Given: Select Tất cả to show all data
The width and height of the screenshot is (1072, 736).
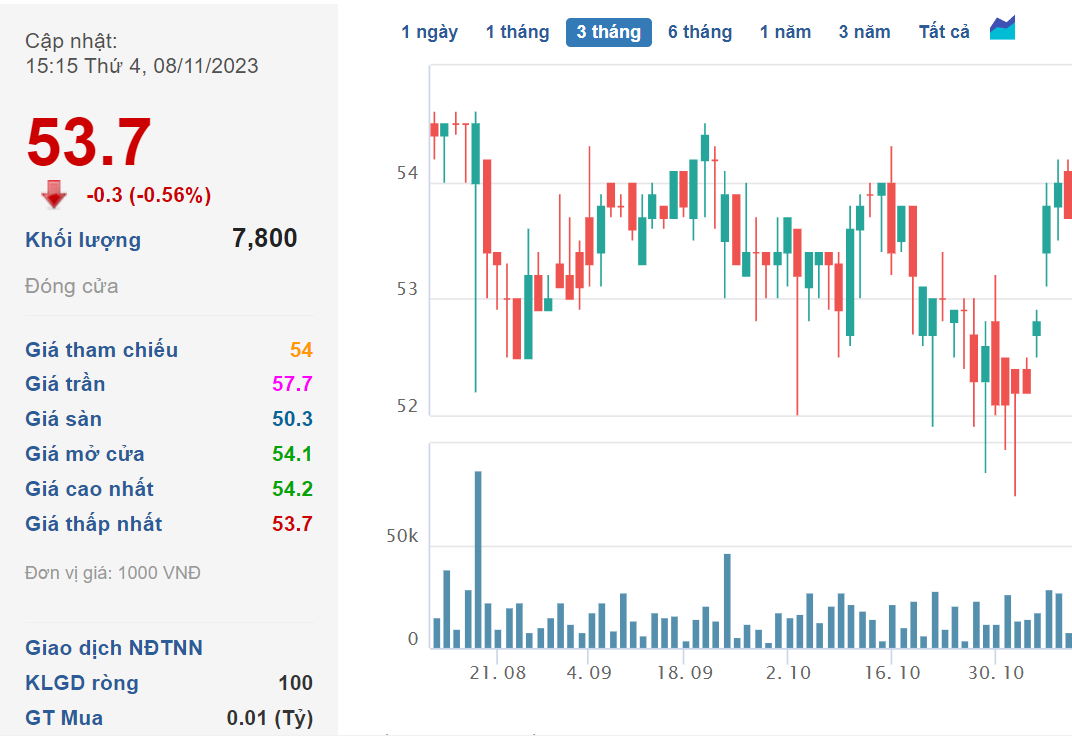Looking at the screenshot, I should pos(944,32).
